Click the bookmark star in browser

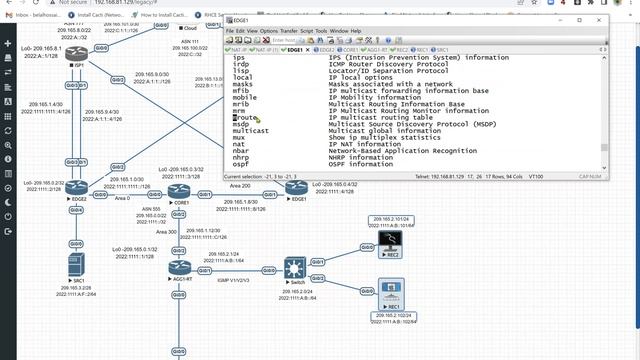(534, 2)
